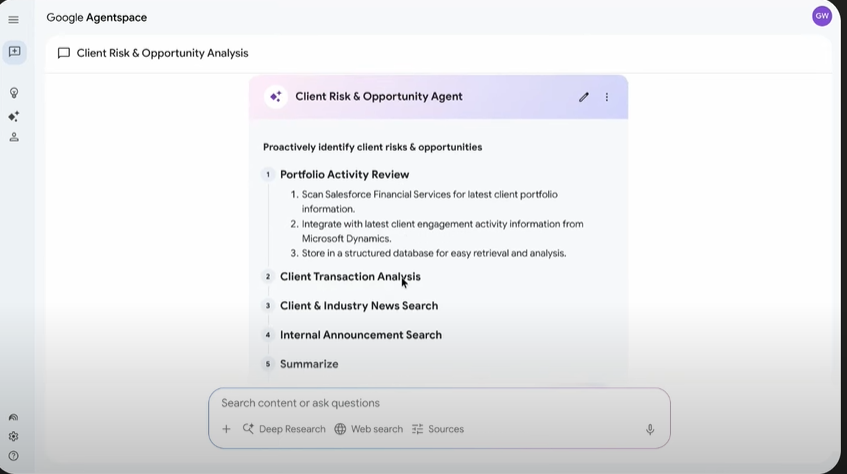This screenshot has height=474, width=847.
Task: Expand the Summarize step
Action: coord(309,364)
